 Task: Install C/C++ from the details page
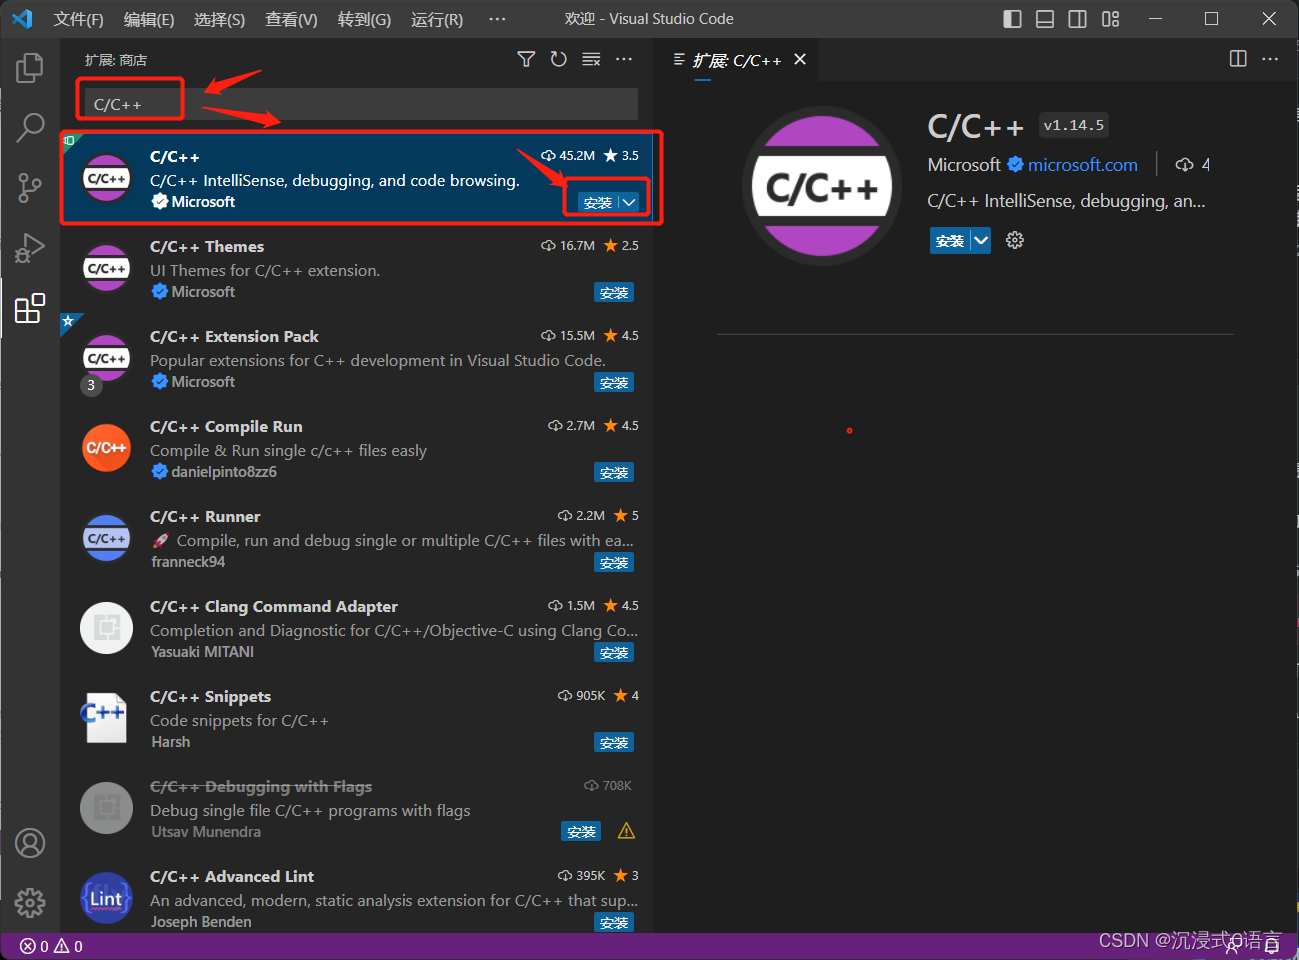950,240
